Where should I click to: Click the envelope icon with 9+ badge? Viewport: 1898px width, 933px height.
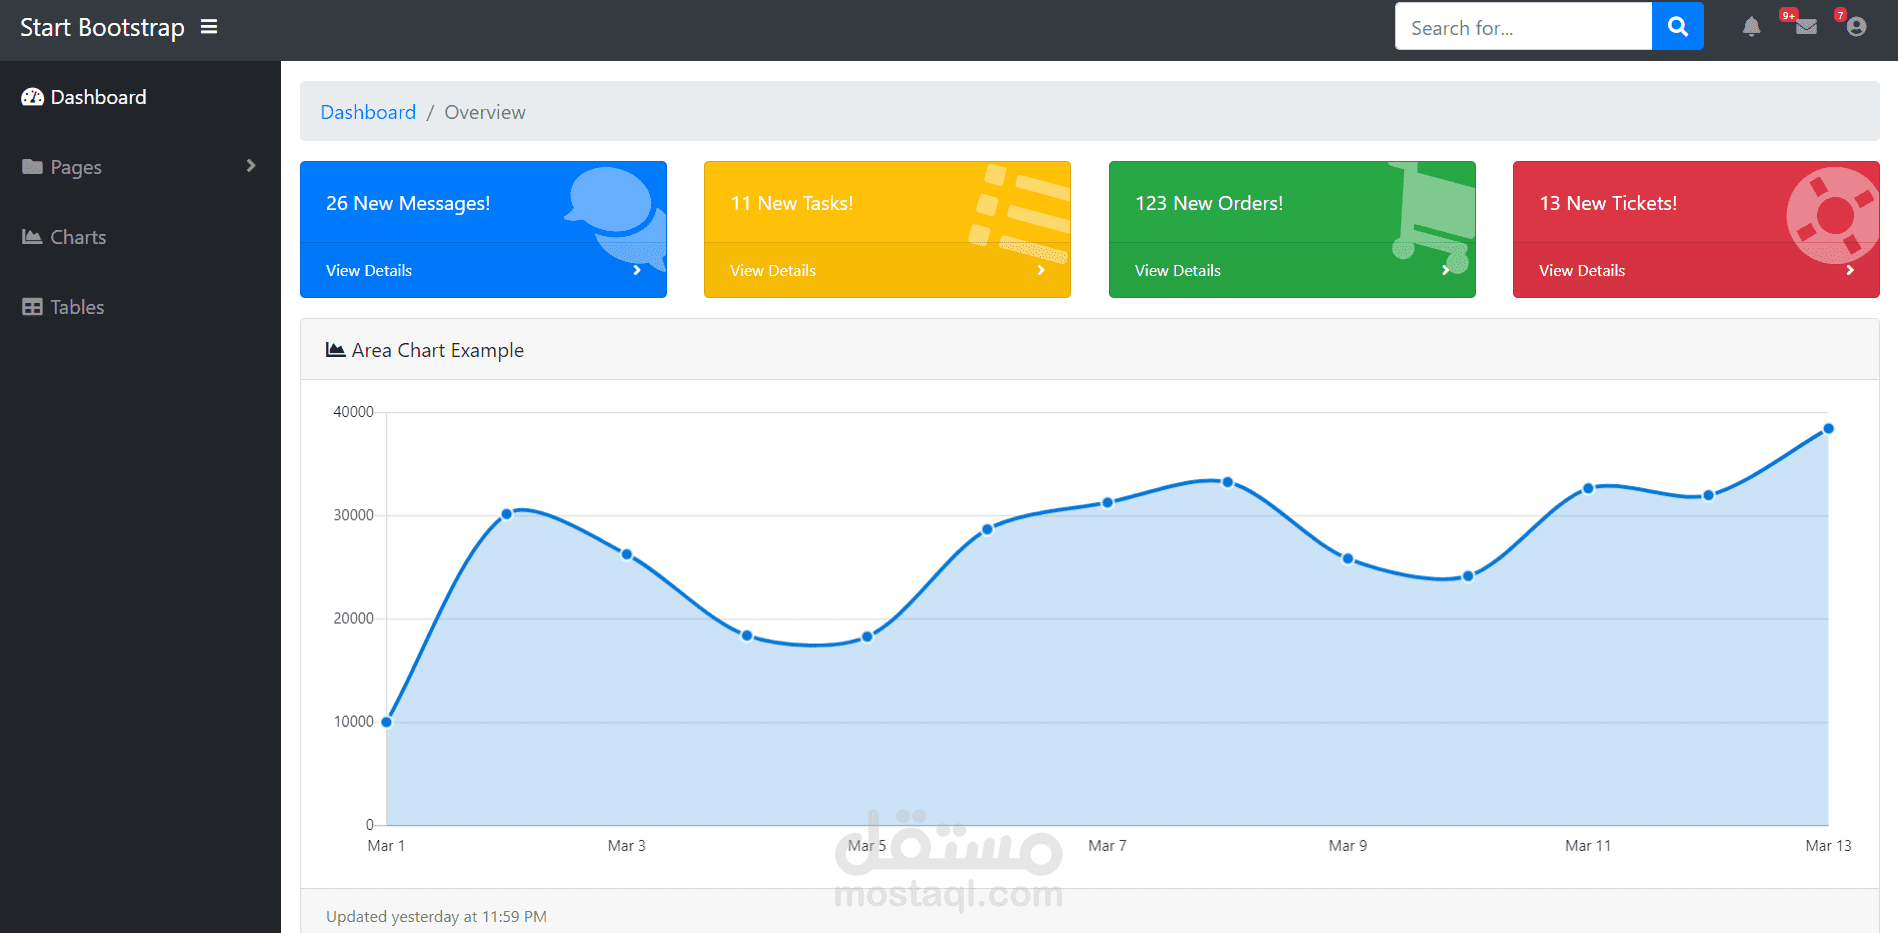1806,29
